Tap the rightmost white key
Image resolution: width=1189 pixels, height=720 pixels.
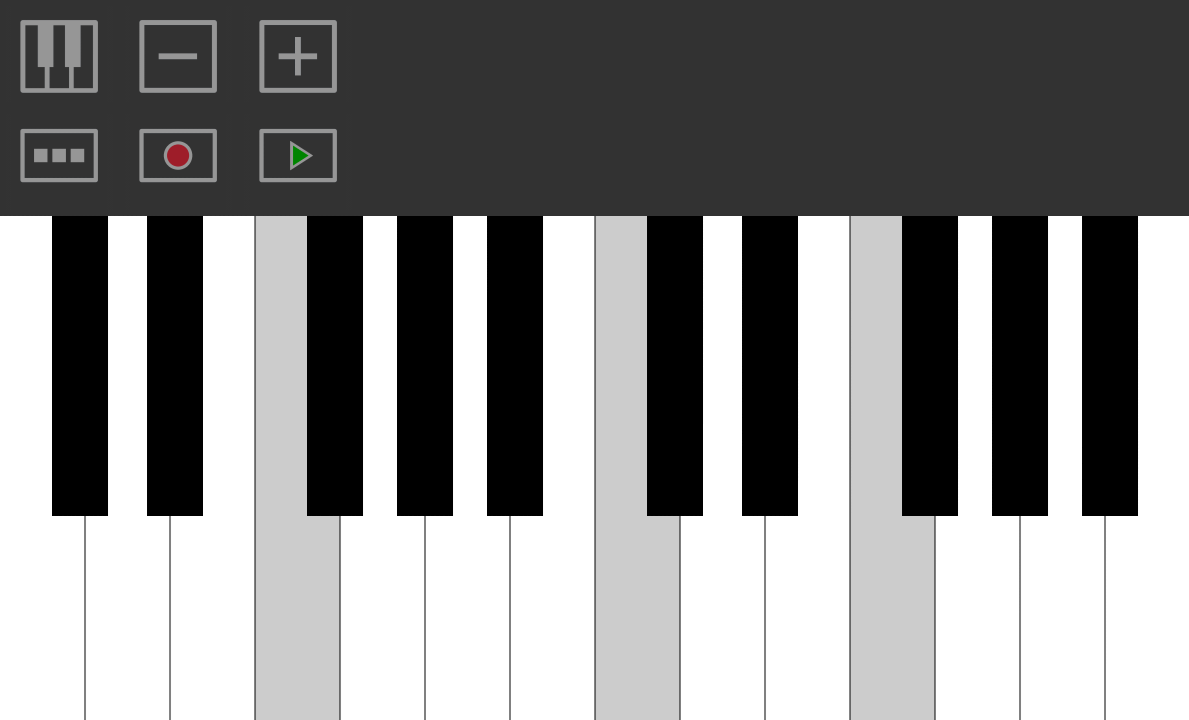pos(1147,618)
